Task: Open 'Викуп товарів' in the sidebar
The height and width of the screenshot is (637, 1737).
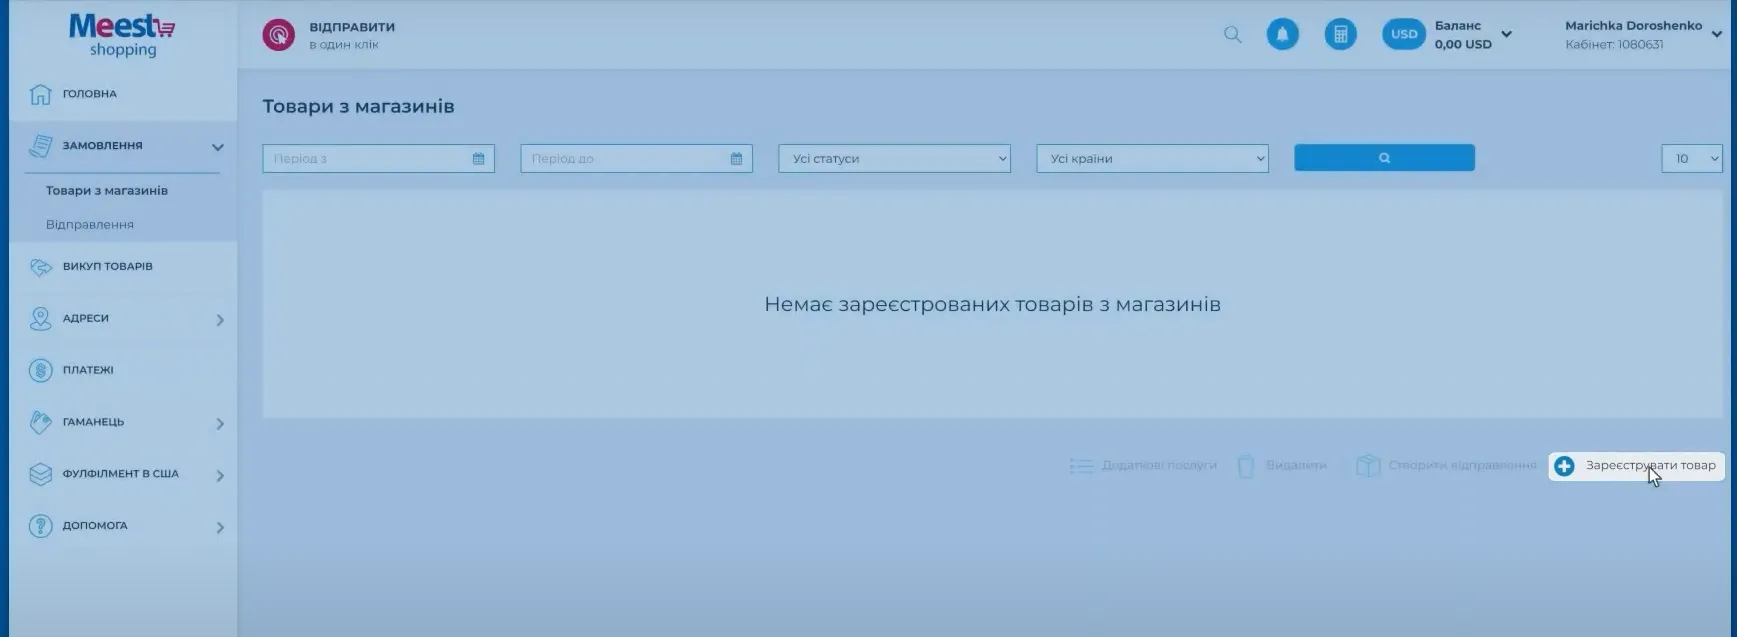Action: point(107,267)
